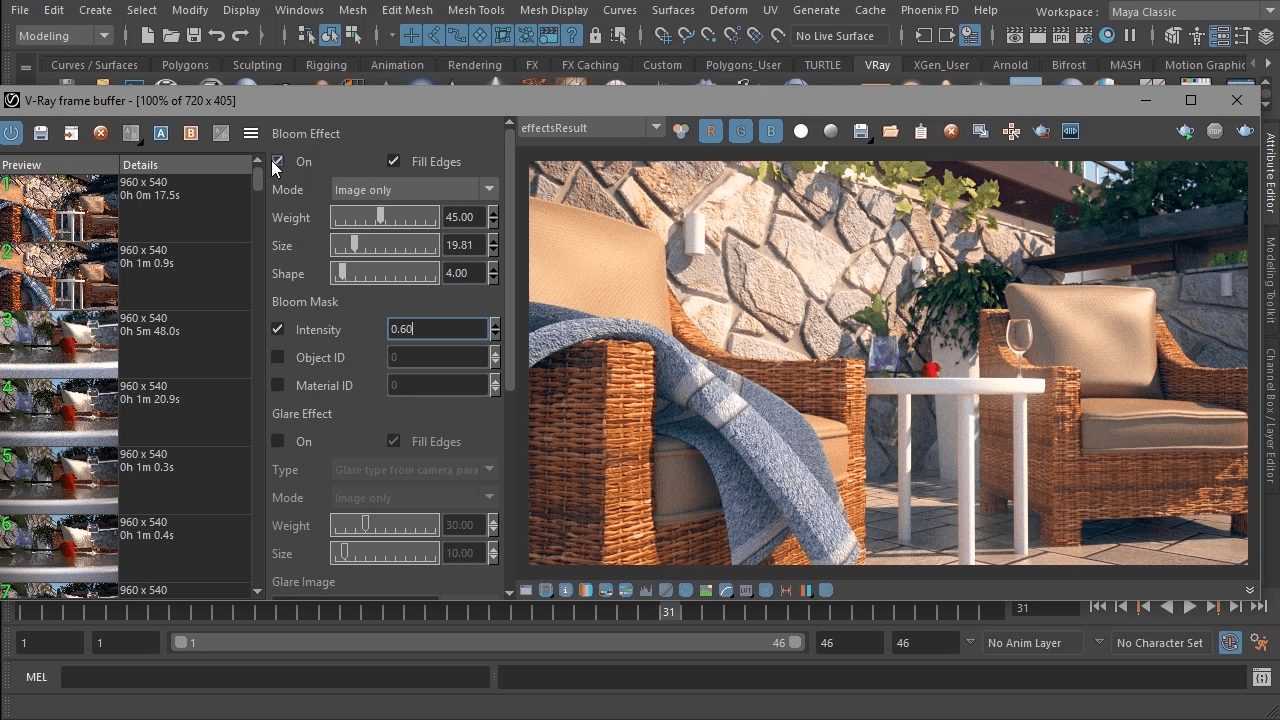Open an image with the folder icon
The width and height of the screenshot is (1280, 720).
891,131
